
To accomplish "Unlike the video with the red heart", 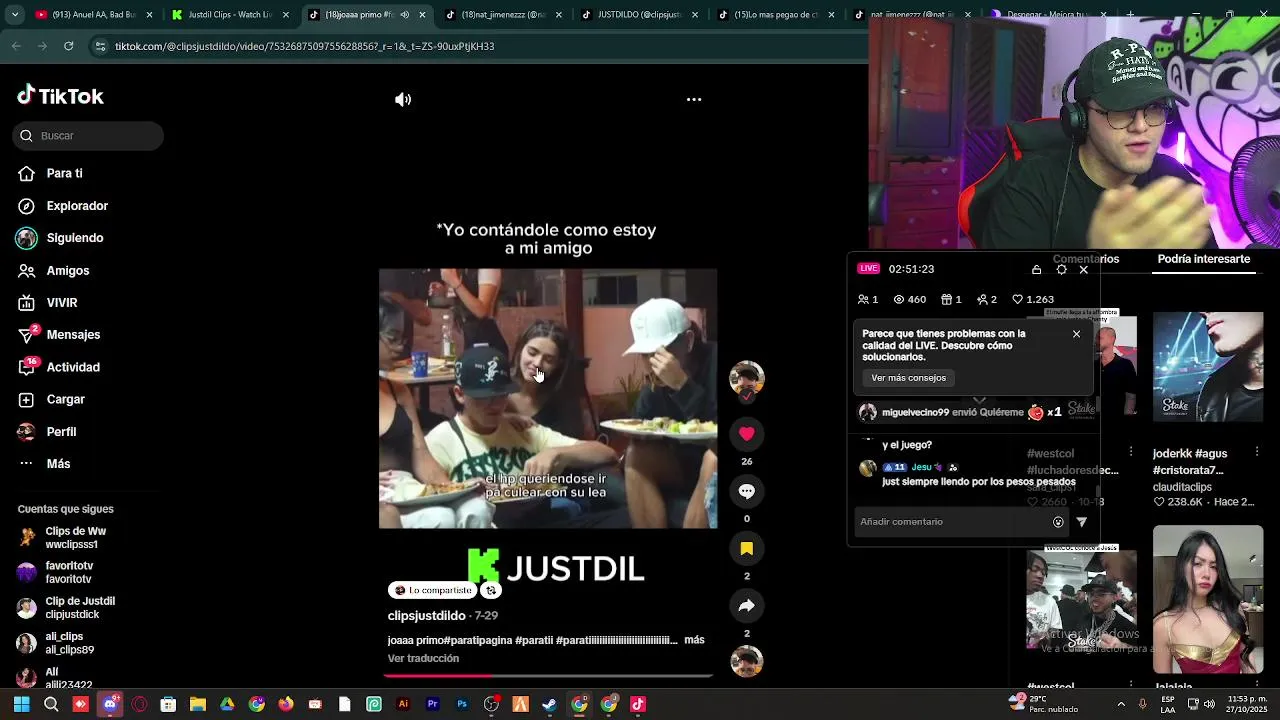I will click(x=746, y=433).
